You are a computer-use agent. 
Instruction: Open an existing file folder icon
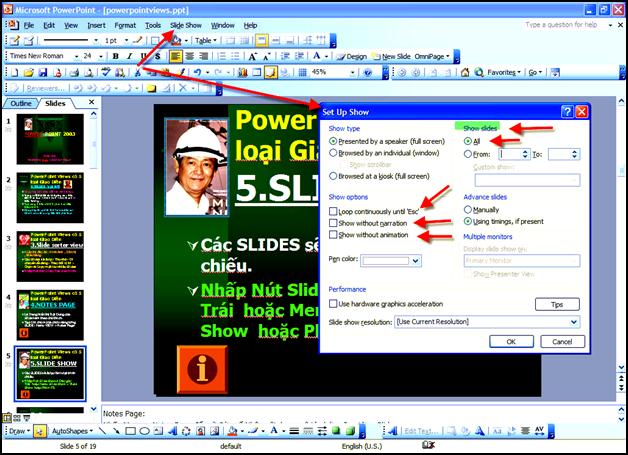click(x=28, y=72)
